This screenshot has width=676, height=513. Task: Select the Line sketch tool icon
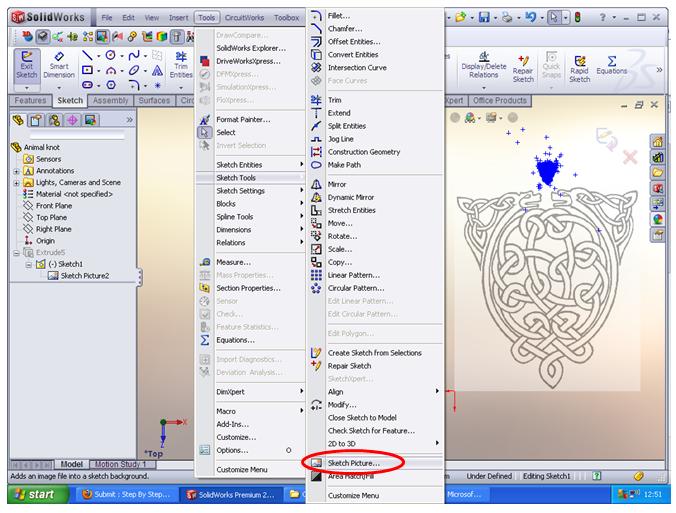pyautogui.click(x=87, y=55)
